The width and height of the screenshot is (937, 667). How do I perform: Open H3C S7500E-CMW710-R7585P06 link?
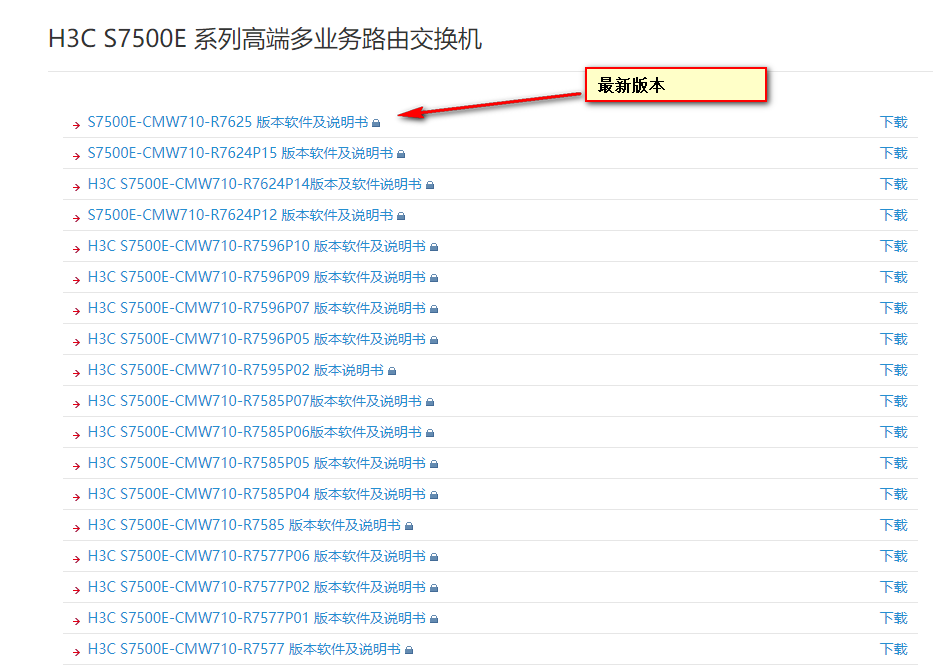click(255, 432)
